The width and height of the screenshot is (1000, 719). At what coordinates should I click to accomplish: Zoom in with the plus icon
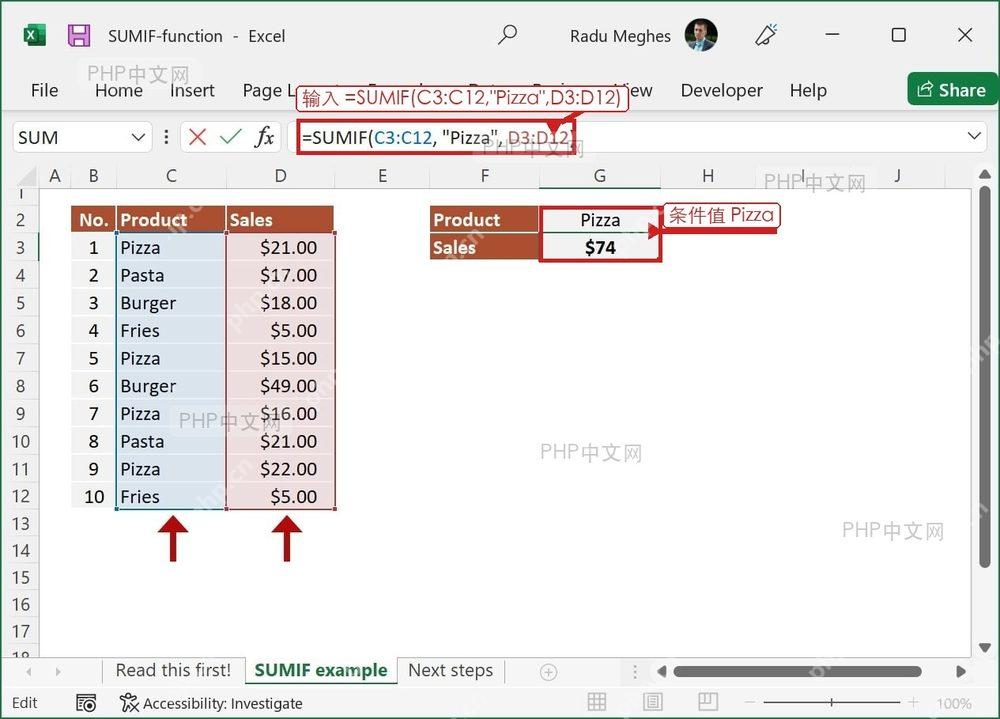tap(913, 702)
